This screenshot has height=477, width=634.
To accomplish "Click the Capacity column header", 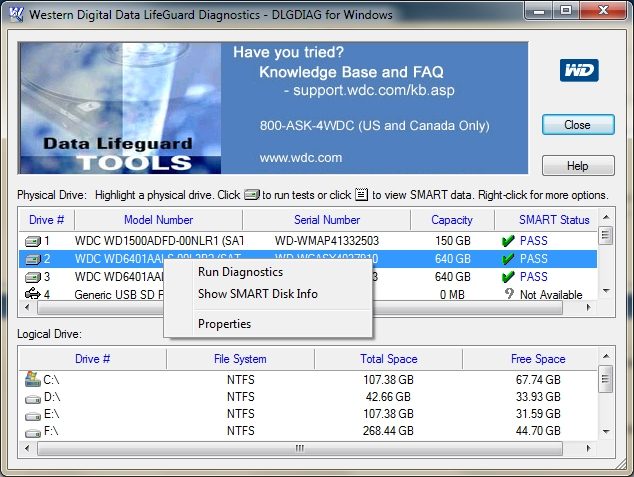I will click(x=452, y=220).
